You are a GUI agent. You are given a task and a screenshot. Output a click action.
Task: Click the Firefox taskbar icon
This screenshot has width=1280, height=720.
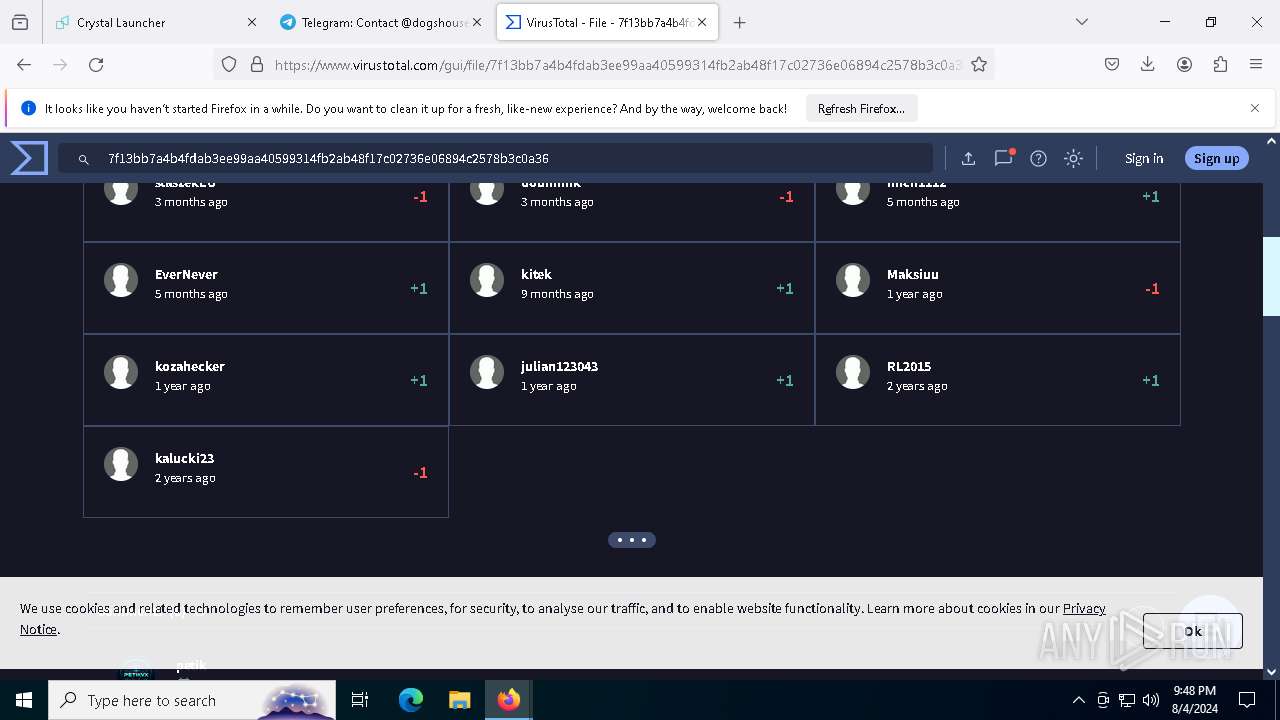(508, 700)
